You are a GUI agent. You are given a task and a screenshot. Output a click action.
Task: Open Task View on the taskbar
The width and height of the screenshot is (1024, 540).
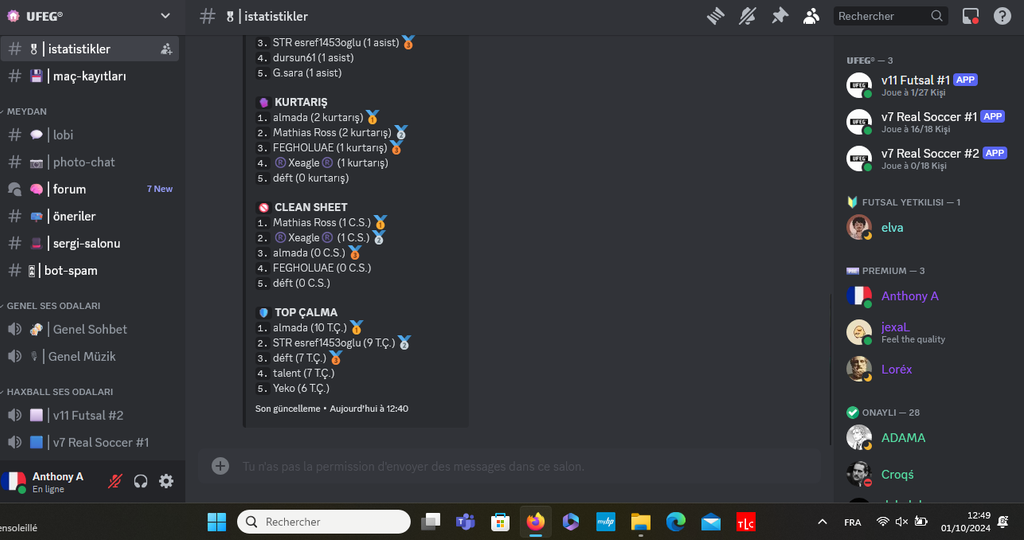430,522
